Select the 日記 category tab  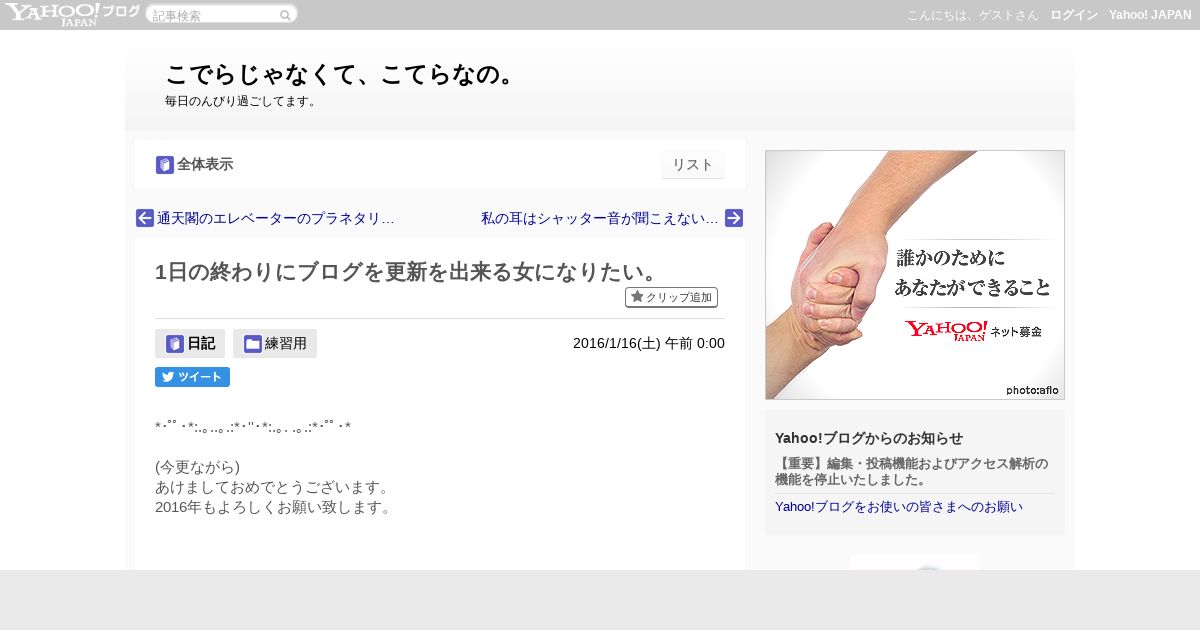tap(190, 343)
